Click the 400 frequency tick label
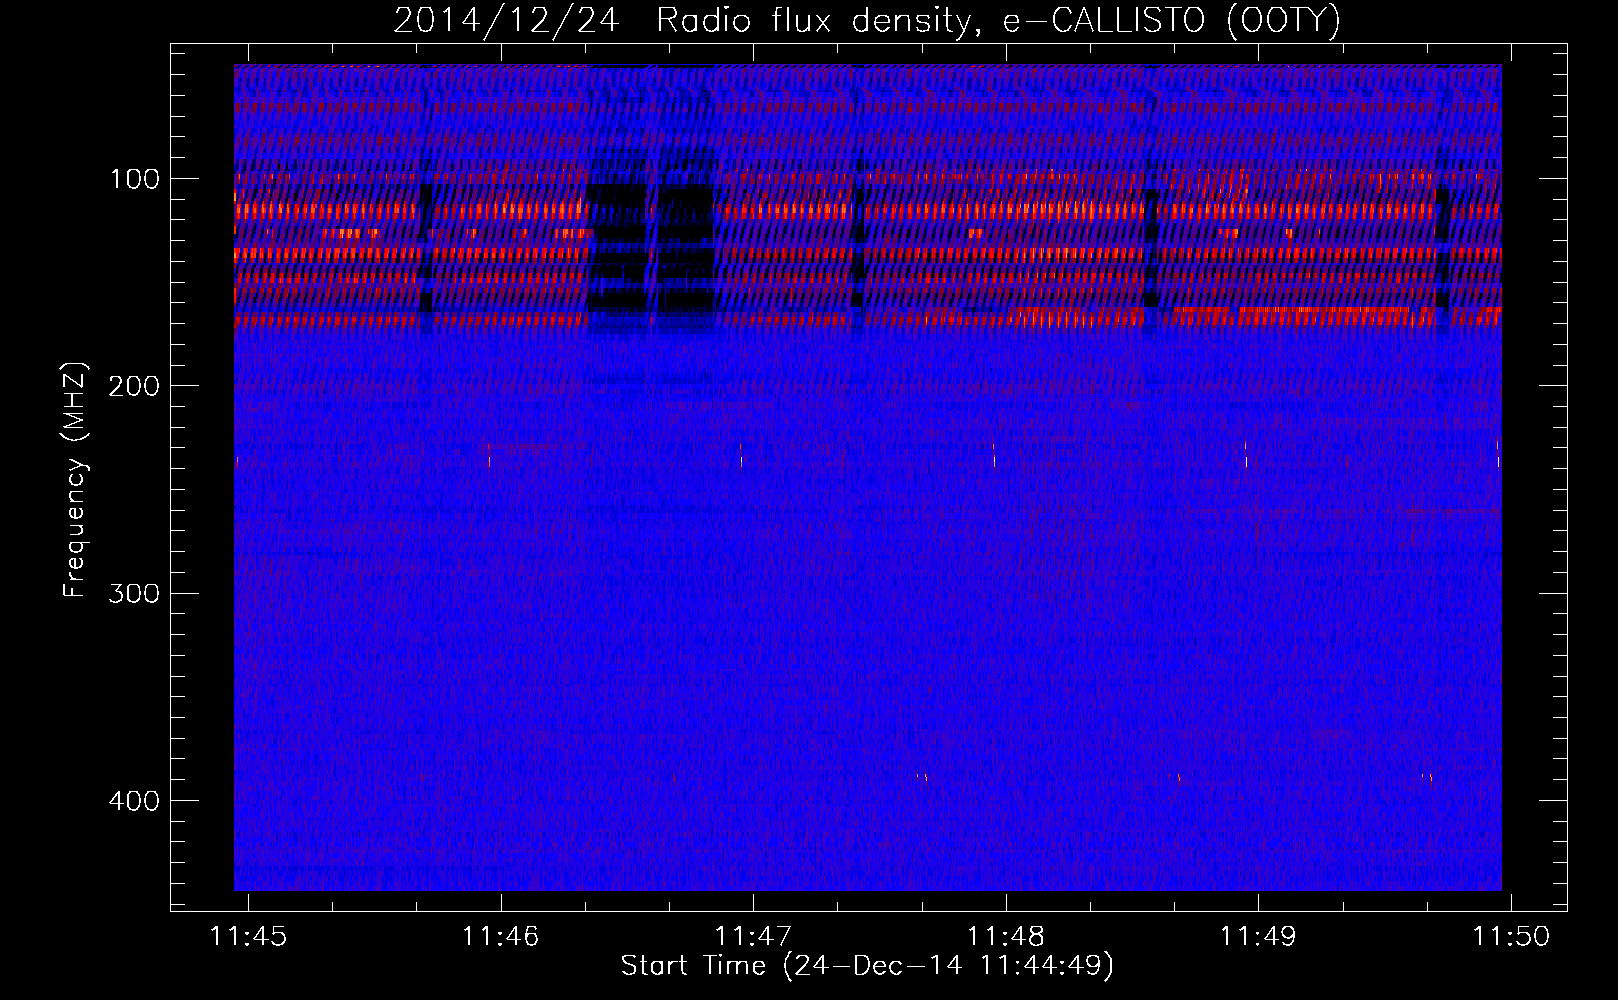 click(x=133, y=801)
